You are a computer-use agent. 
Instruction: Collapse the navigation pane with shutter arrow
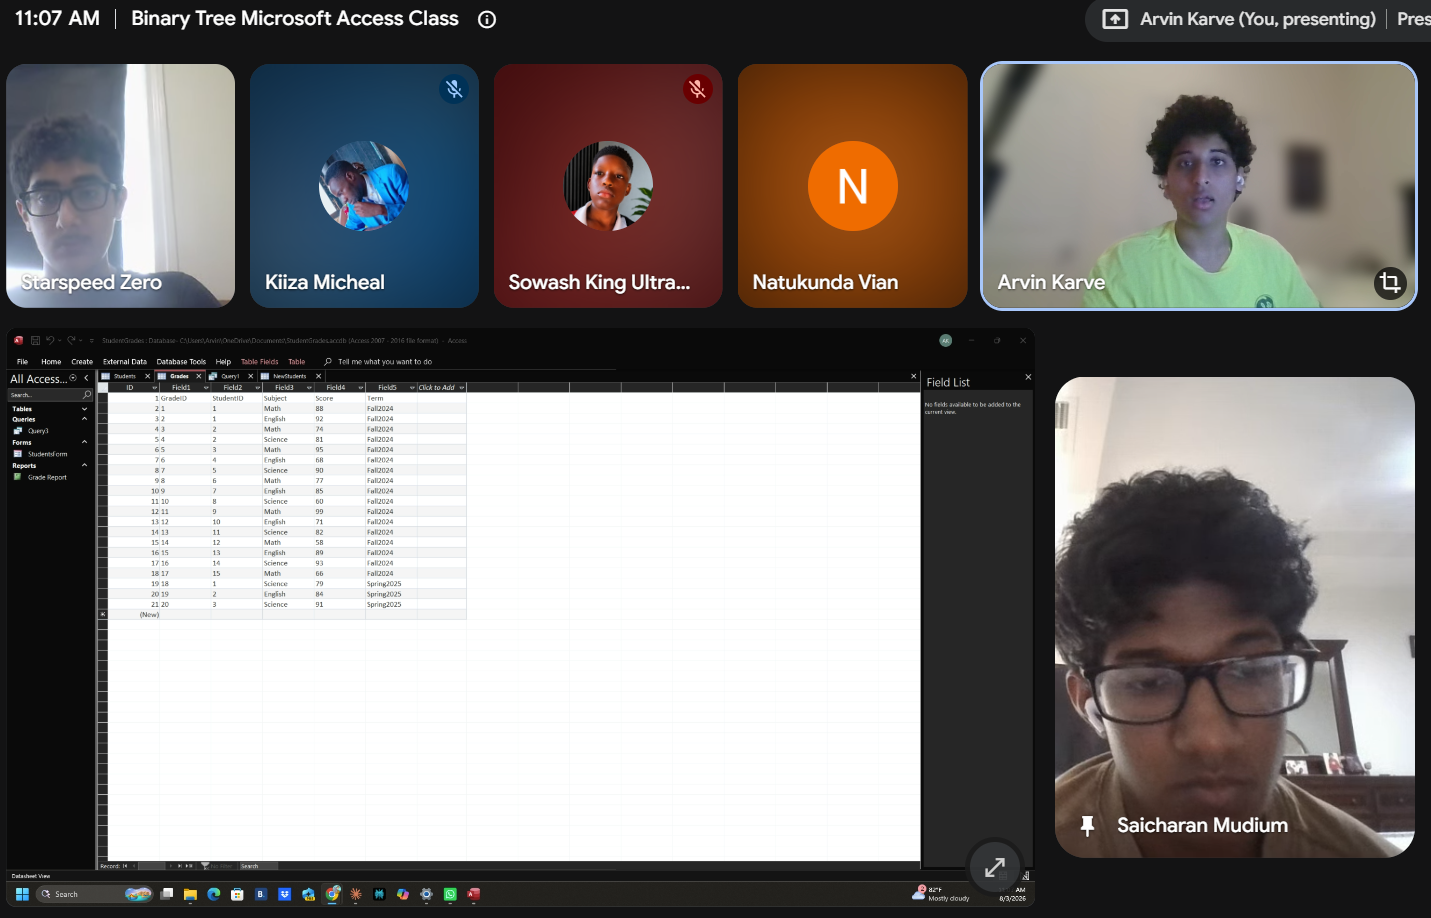coord(86,378)
